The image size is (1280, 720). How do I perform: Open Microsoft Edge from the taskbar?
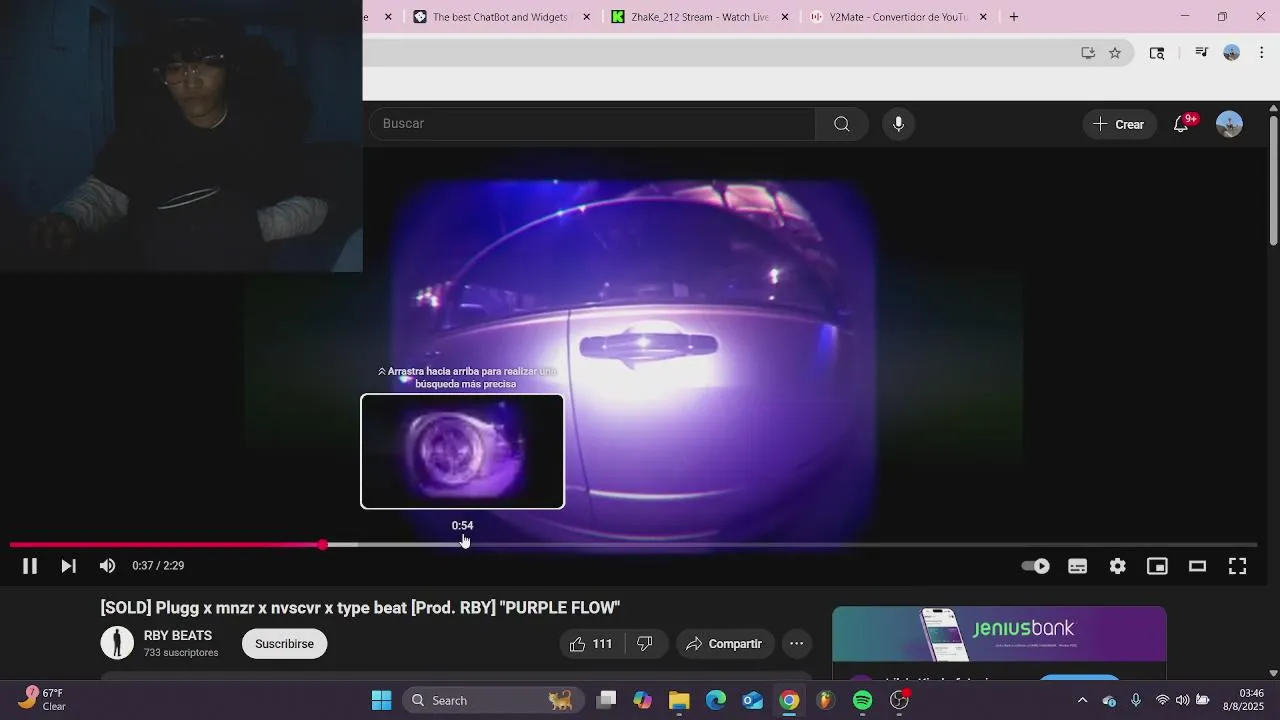[716, 700]
